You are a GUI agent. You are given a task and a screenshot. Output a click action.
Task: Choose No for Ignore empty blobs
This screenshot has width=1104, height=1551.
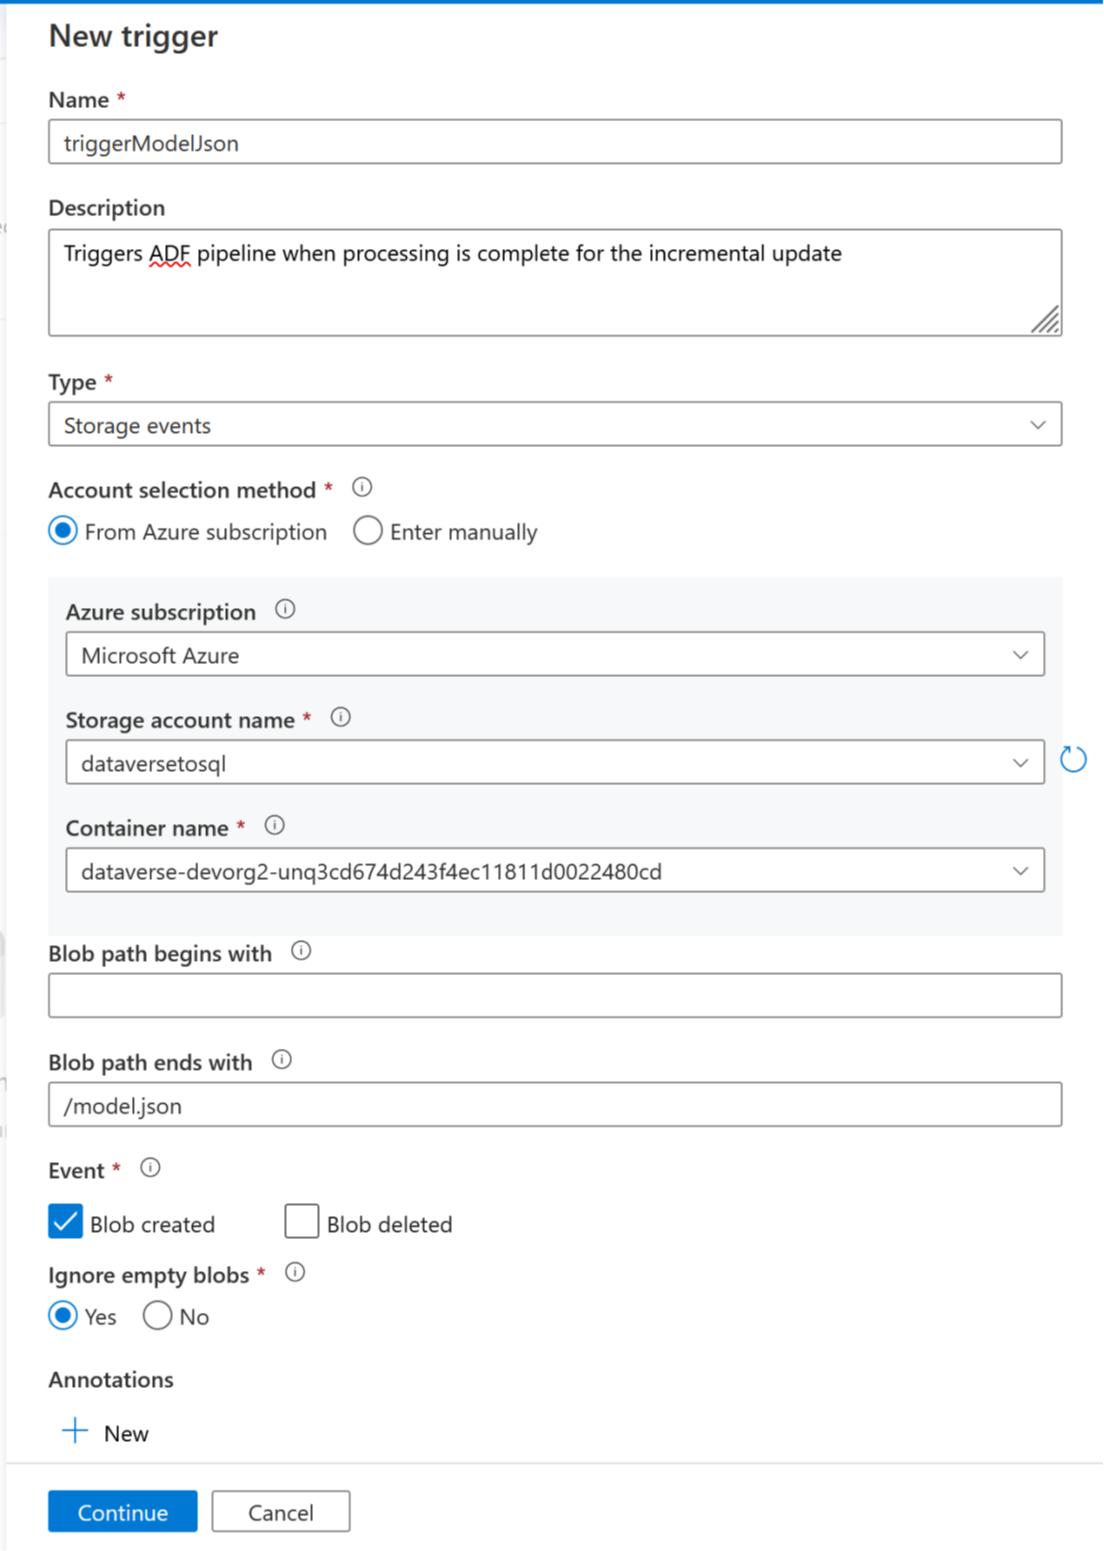point(157,1316)
